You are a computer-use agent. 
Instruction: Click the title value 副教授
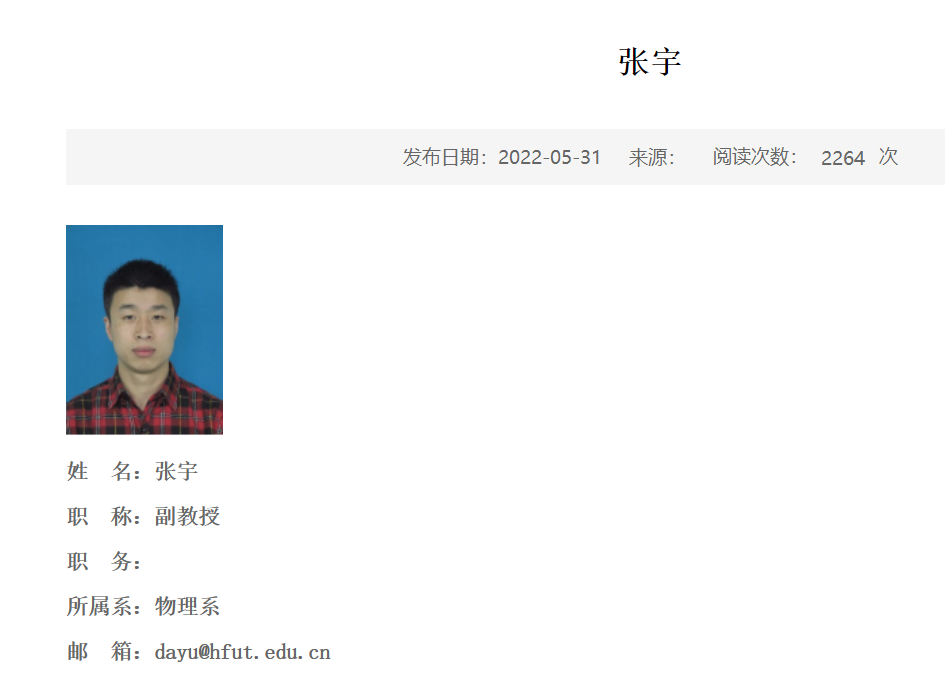(187, 517)
